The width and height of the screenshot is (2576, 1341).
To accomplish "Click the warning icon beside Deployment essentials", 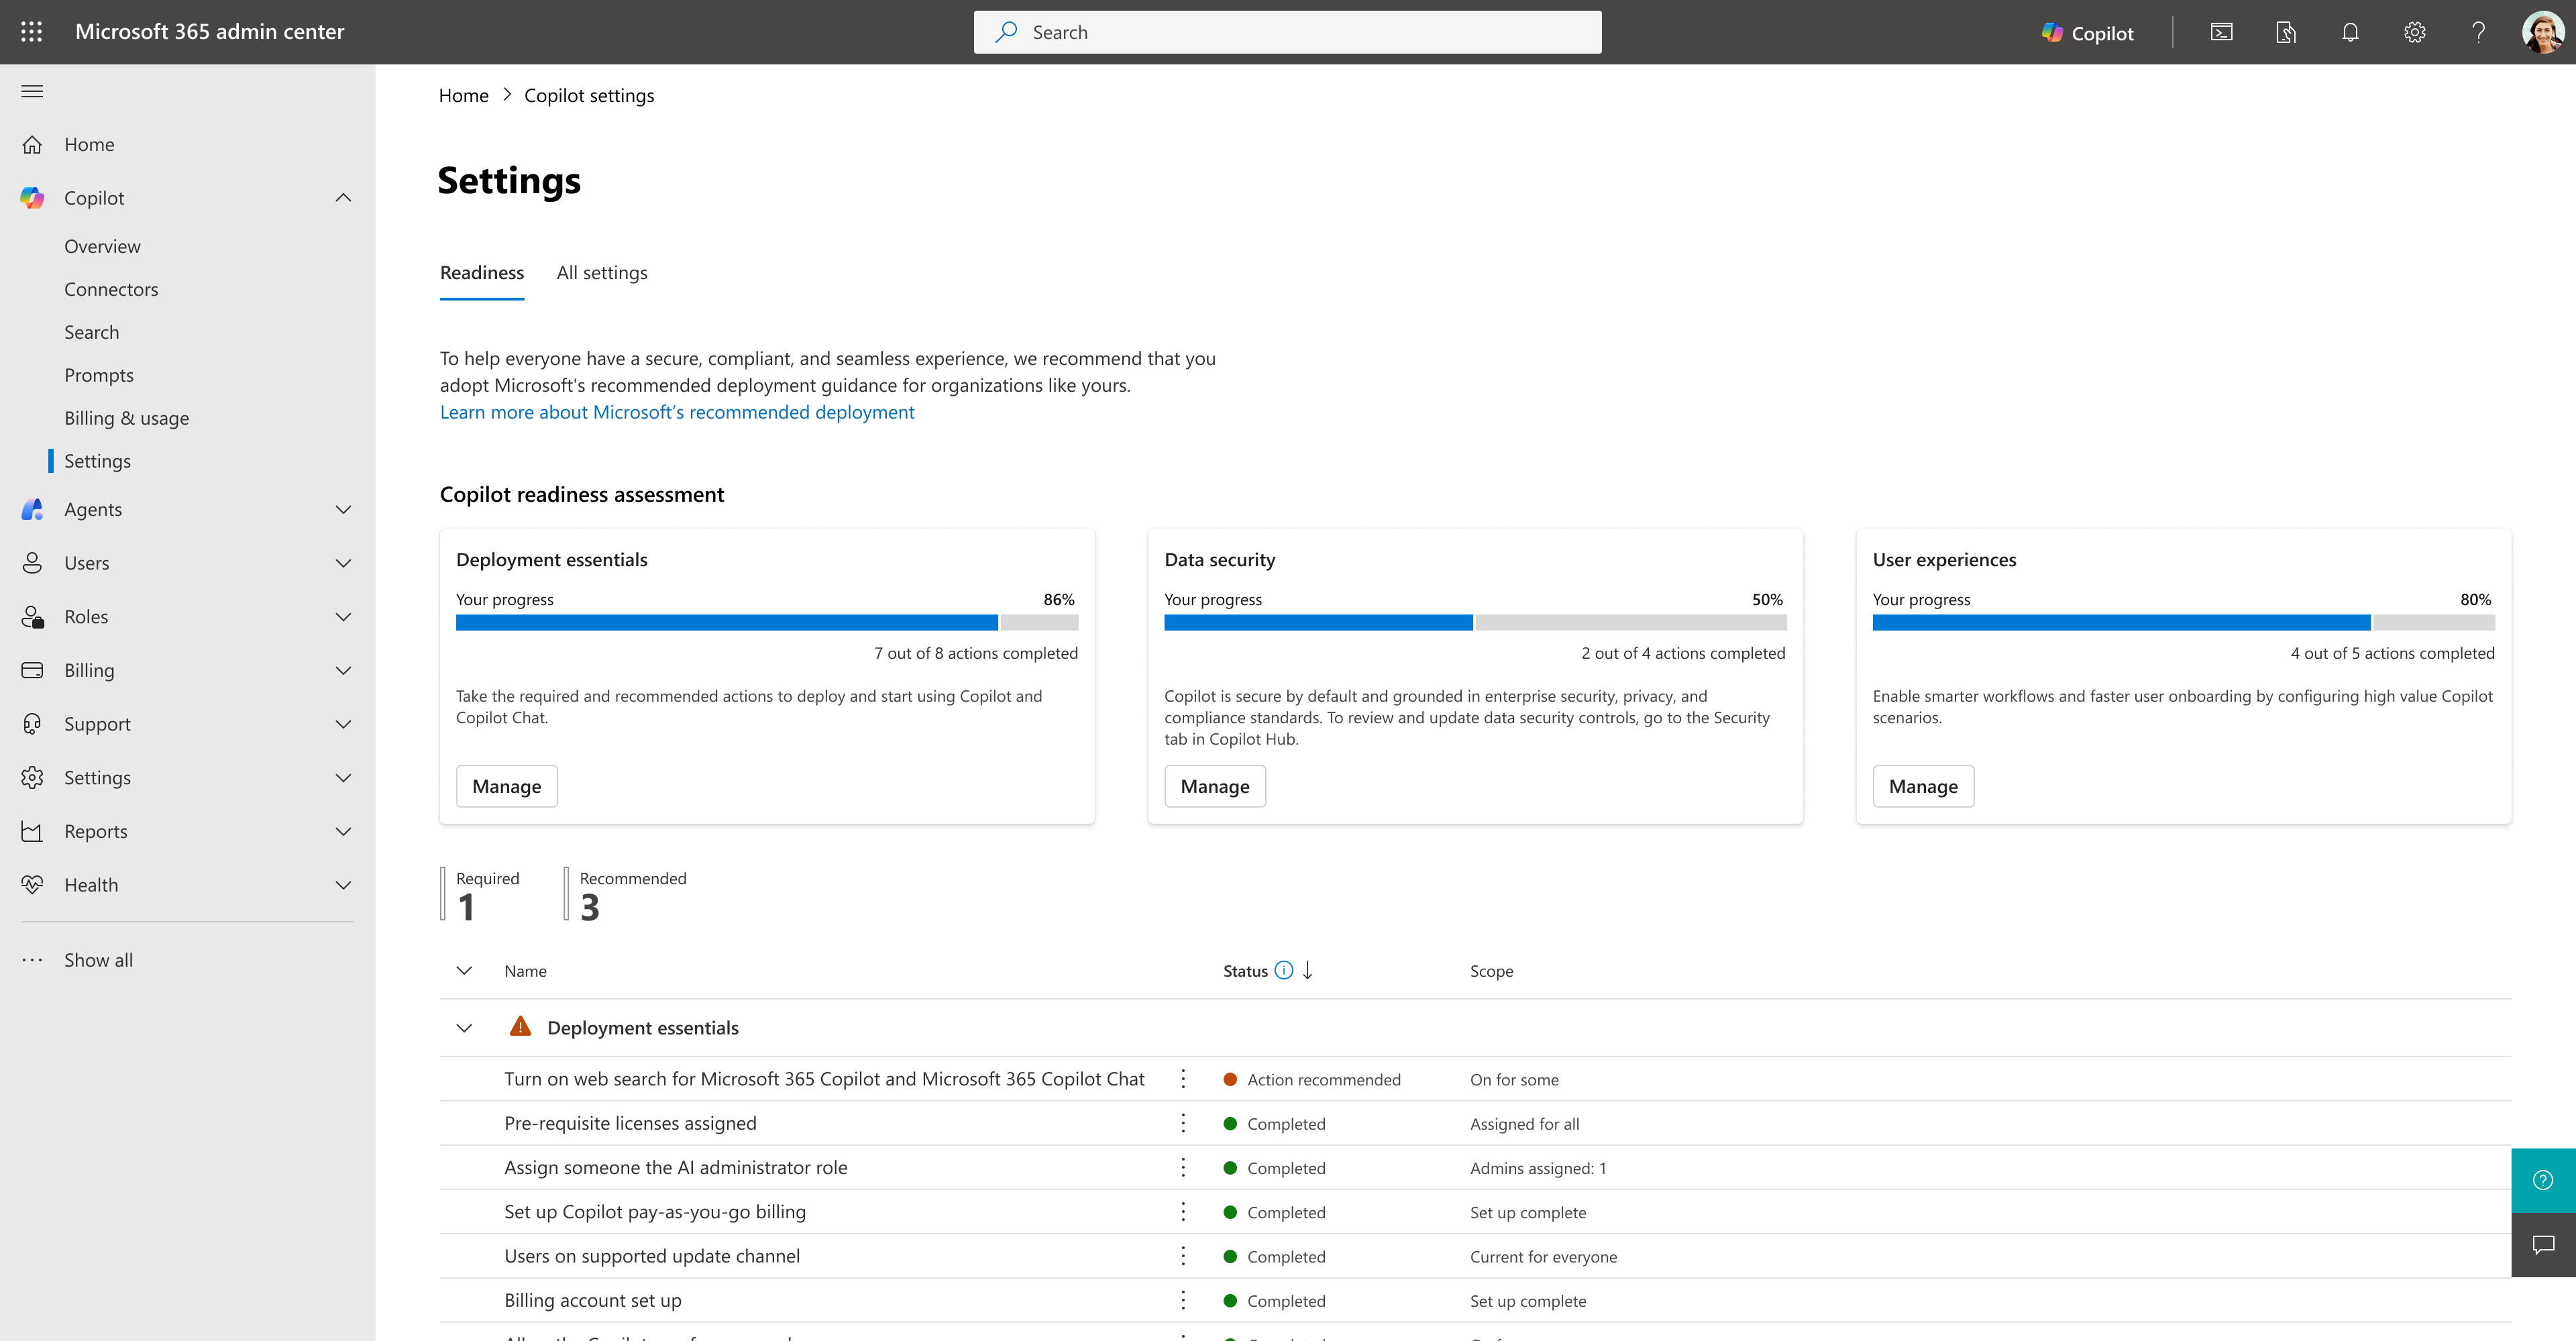I will tap(520, 1027).
